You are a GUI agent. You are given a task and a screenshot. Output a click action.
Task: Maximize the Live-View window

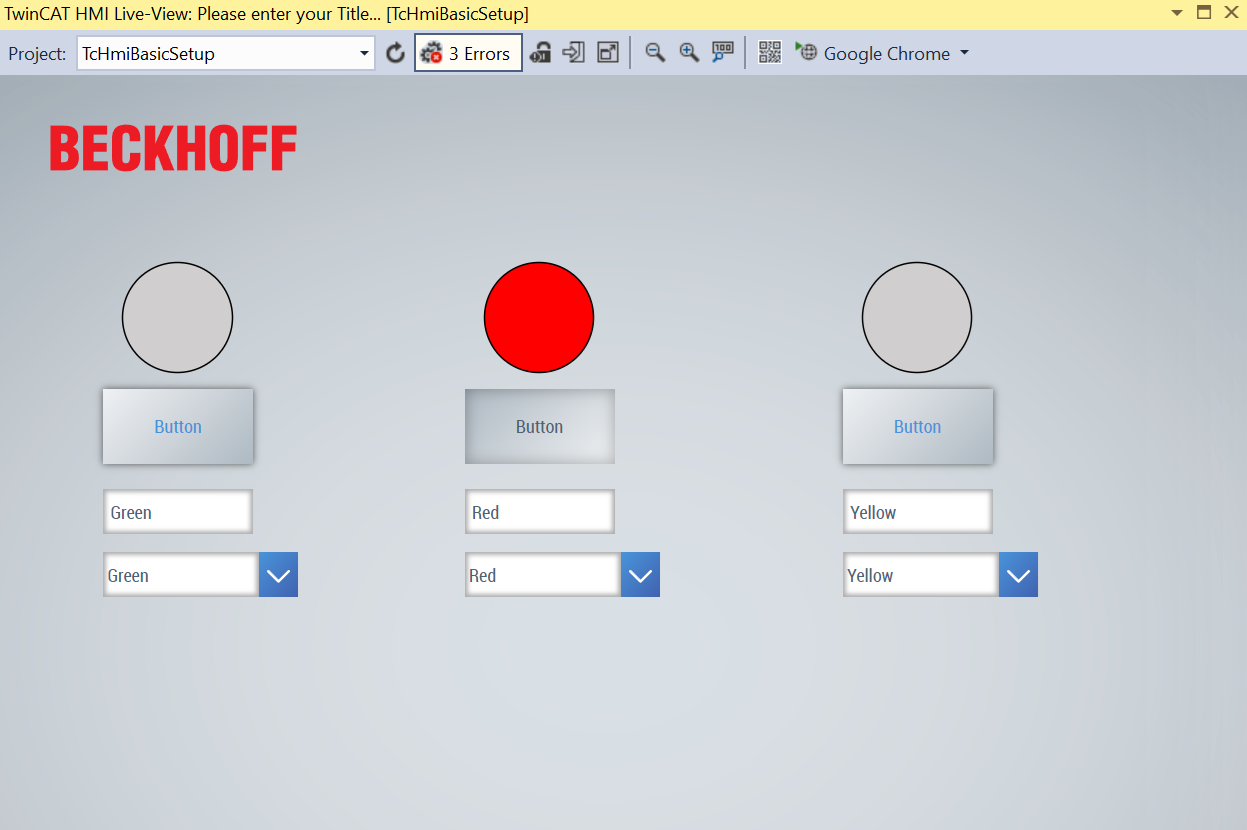1204,13
